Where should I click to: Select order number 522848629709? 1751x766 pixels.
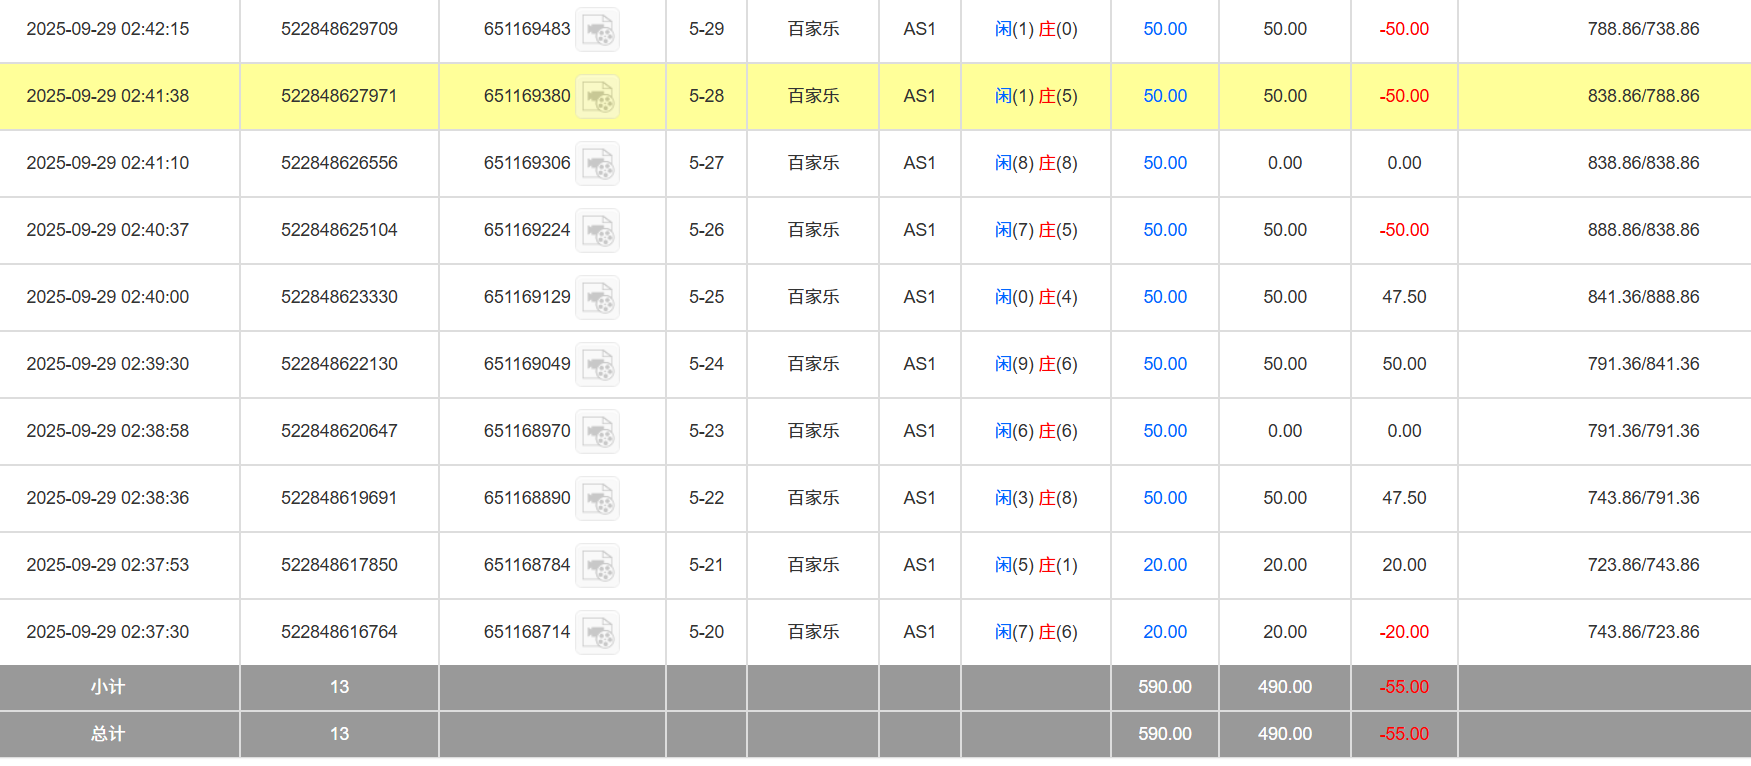(339, 29)
